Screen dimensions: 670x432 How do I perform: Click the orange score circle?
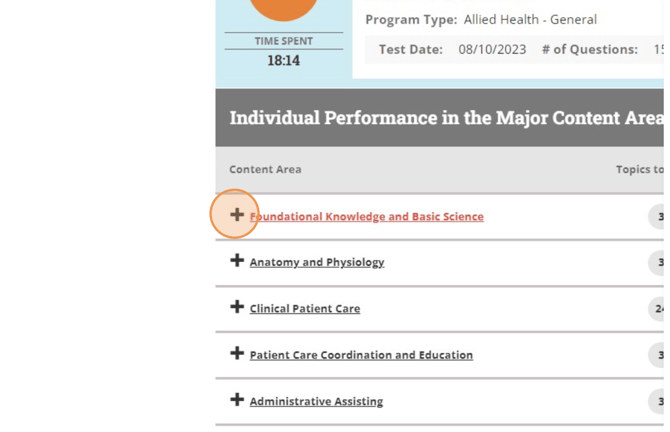click(284, 8)
